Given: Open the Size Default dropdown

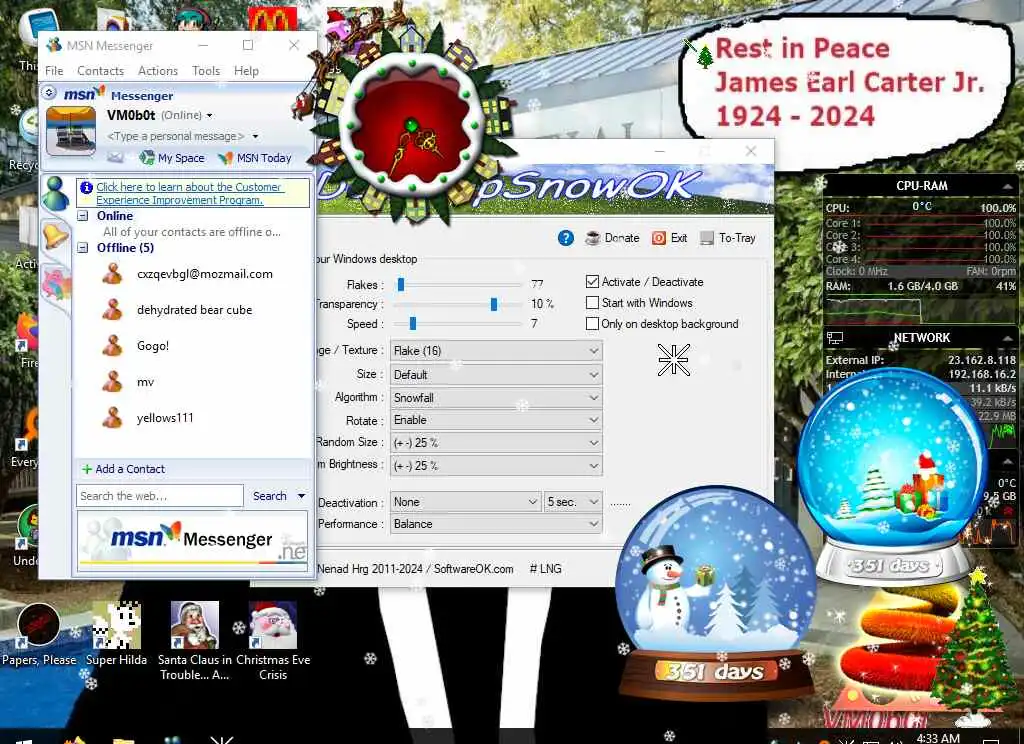Looking at the screenshot, I should click(496, 374).
